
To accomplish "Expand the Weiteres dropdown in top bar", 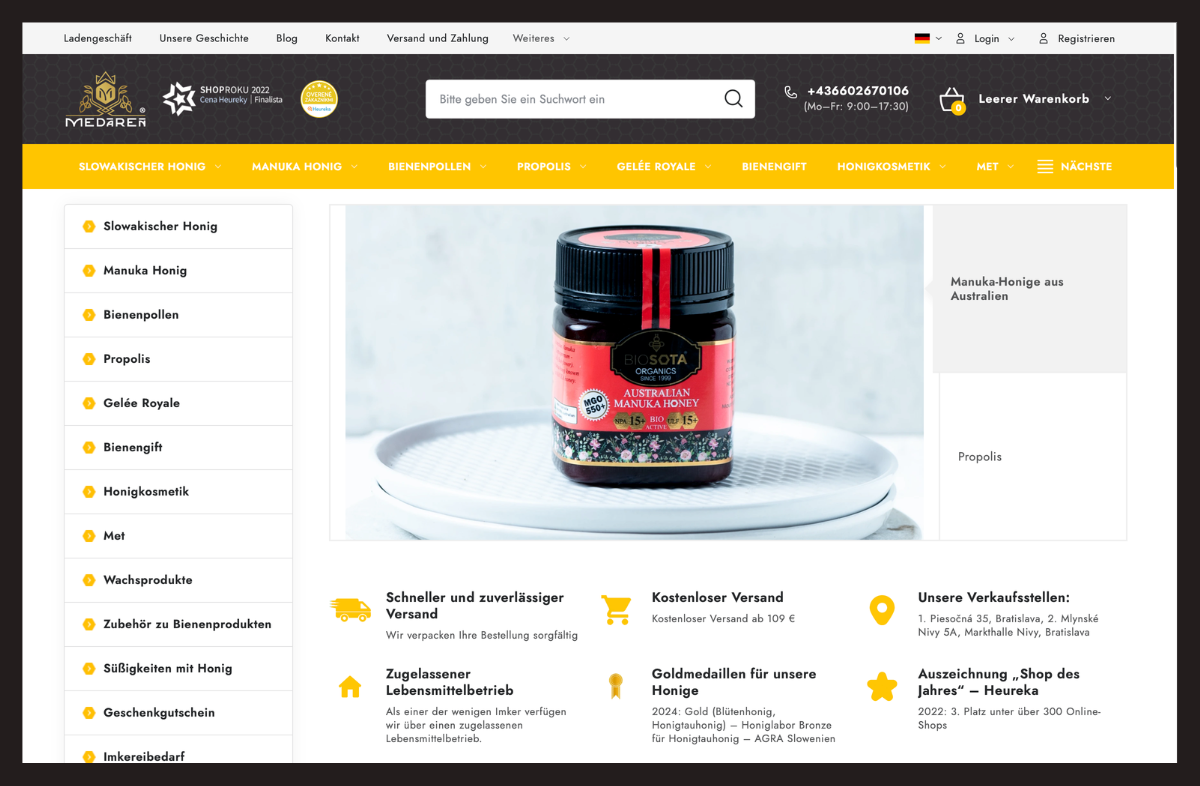I will click(541, 39).
